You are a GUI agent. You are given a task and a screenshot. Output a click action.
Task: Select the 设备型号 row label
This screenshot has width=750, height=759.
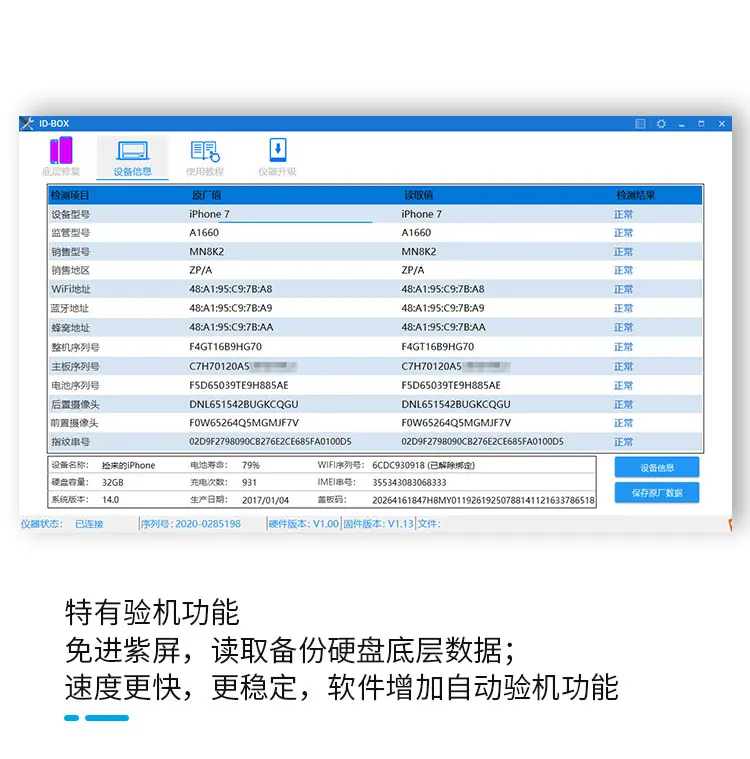[x=71, y=214]
